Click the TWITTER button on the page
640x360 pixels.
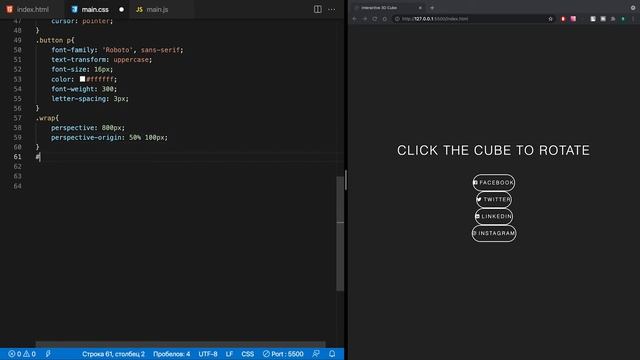pos(493,200)
